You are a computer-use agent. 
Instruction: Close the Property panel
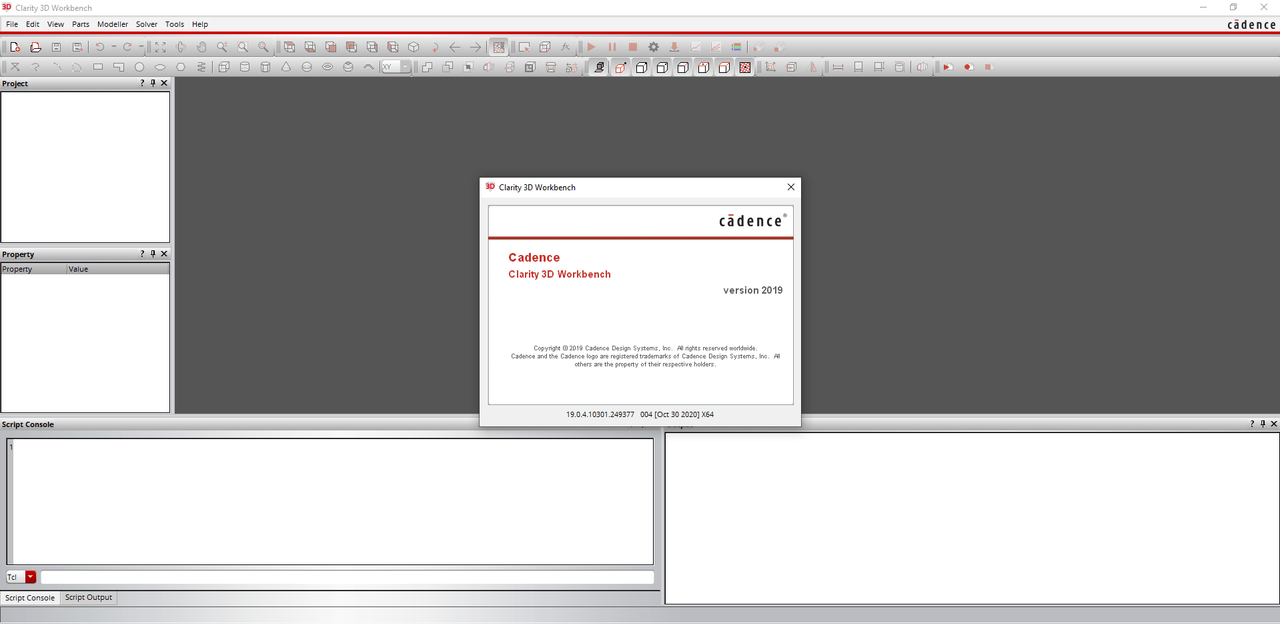[164, 254]
